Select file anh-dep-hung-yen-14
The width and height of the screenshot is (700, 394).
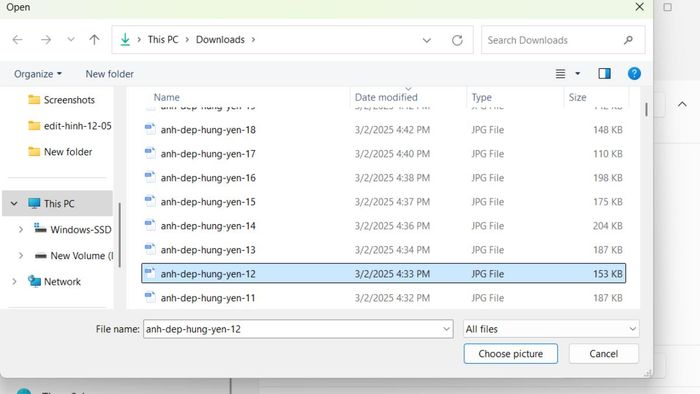point(383,226)
